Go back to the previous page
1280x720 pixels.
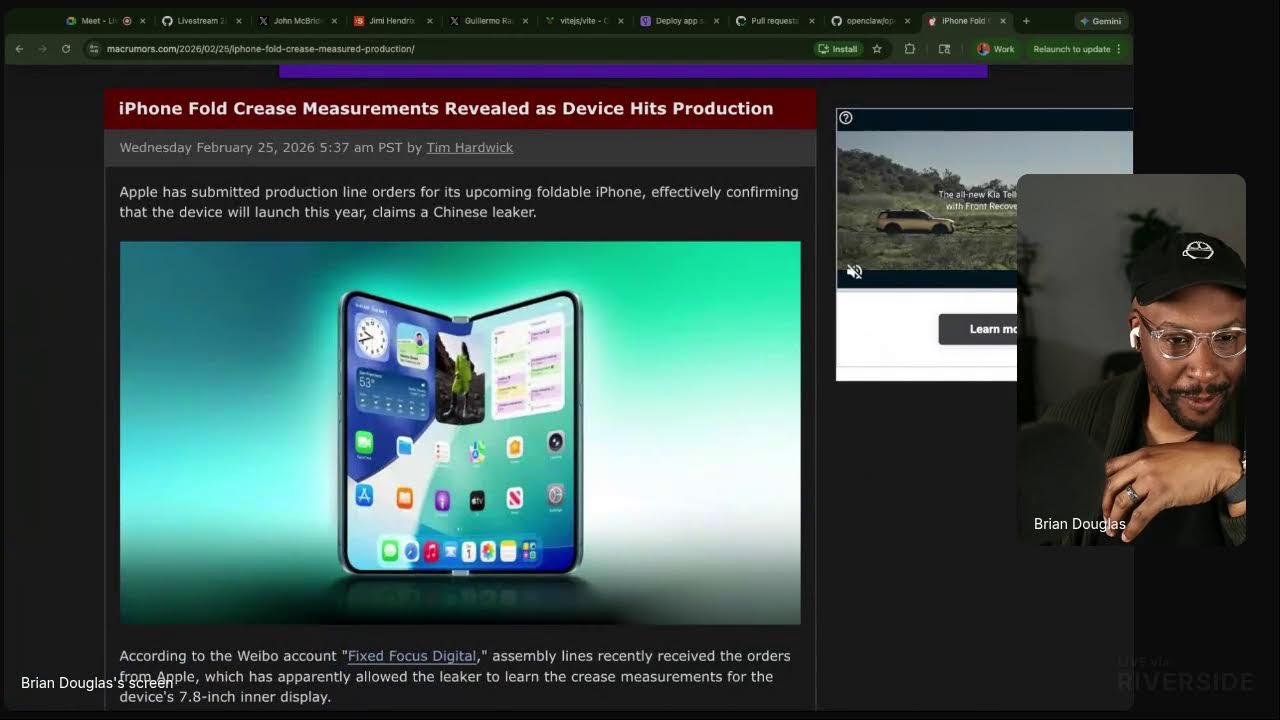19,49
